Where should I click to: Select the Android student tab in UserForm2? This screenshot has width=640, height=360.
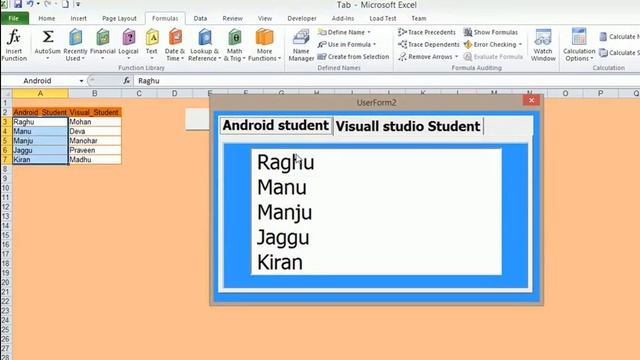pos(276,125)
